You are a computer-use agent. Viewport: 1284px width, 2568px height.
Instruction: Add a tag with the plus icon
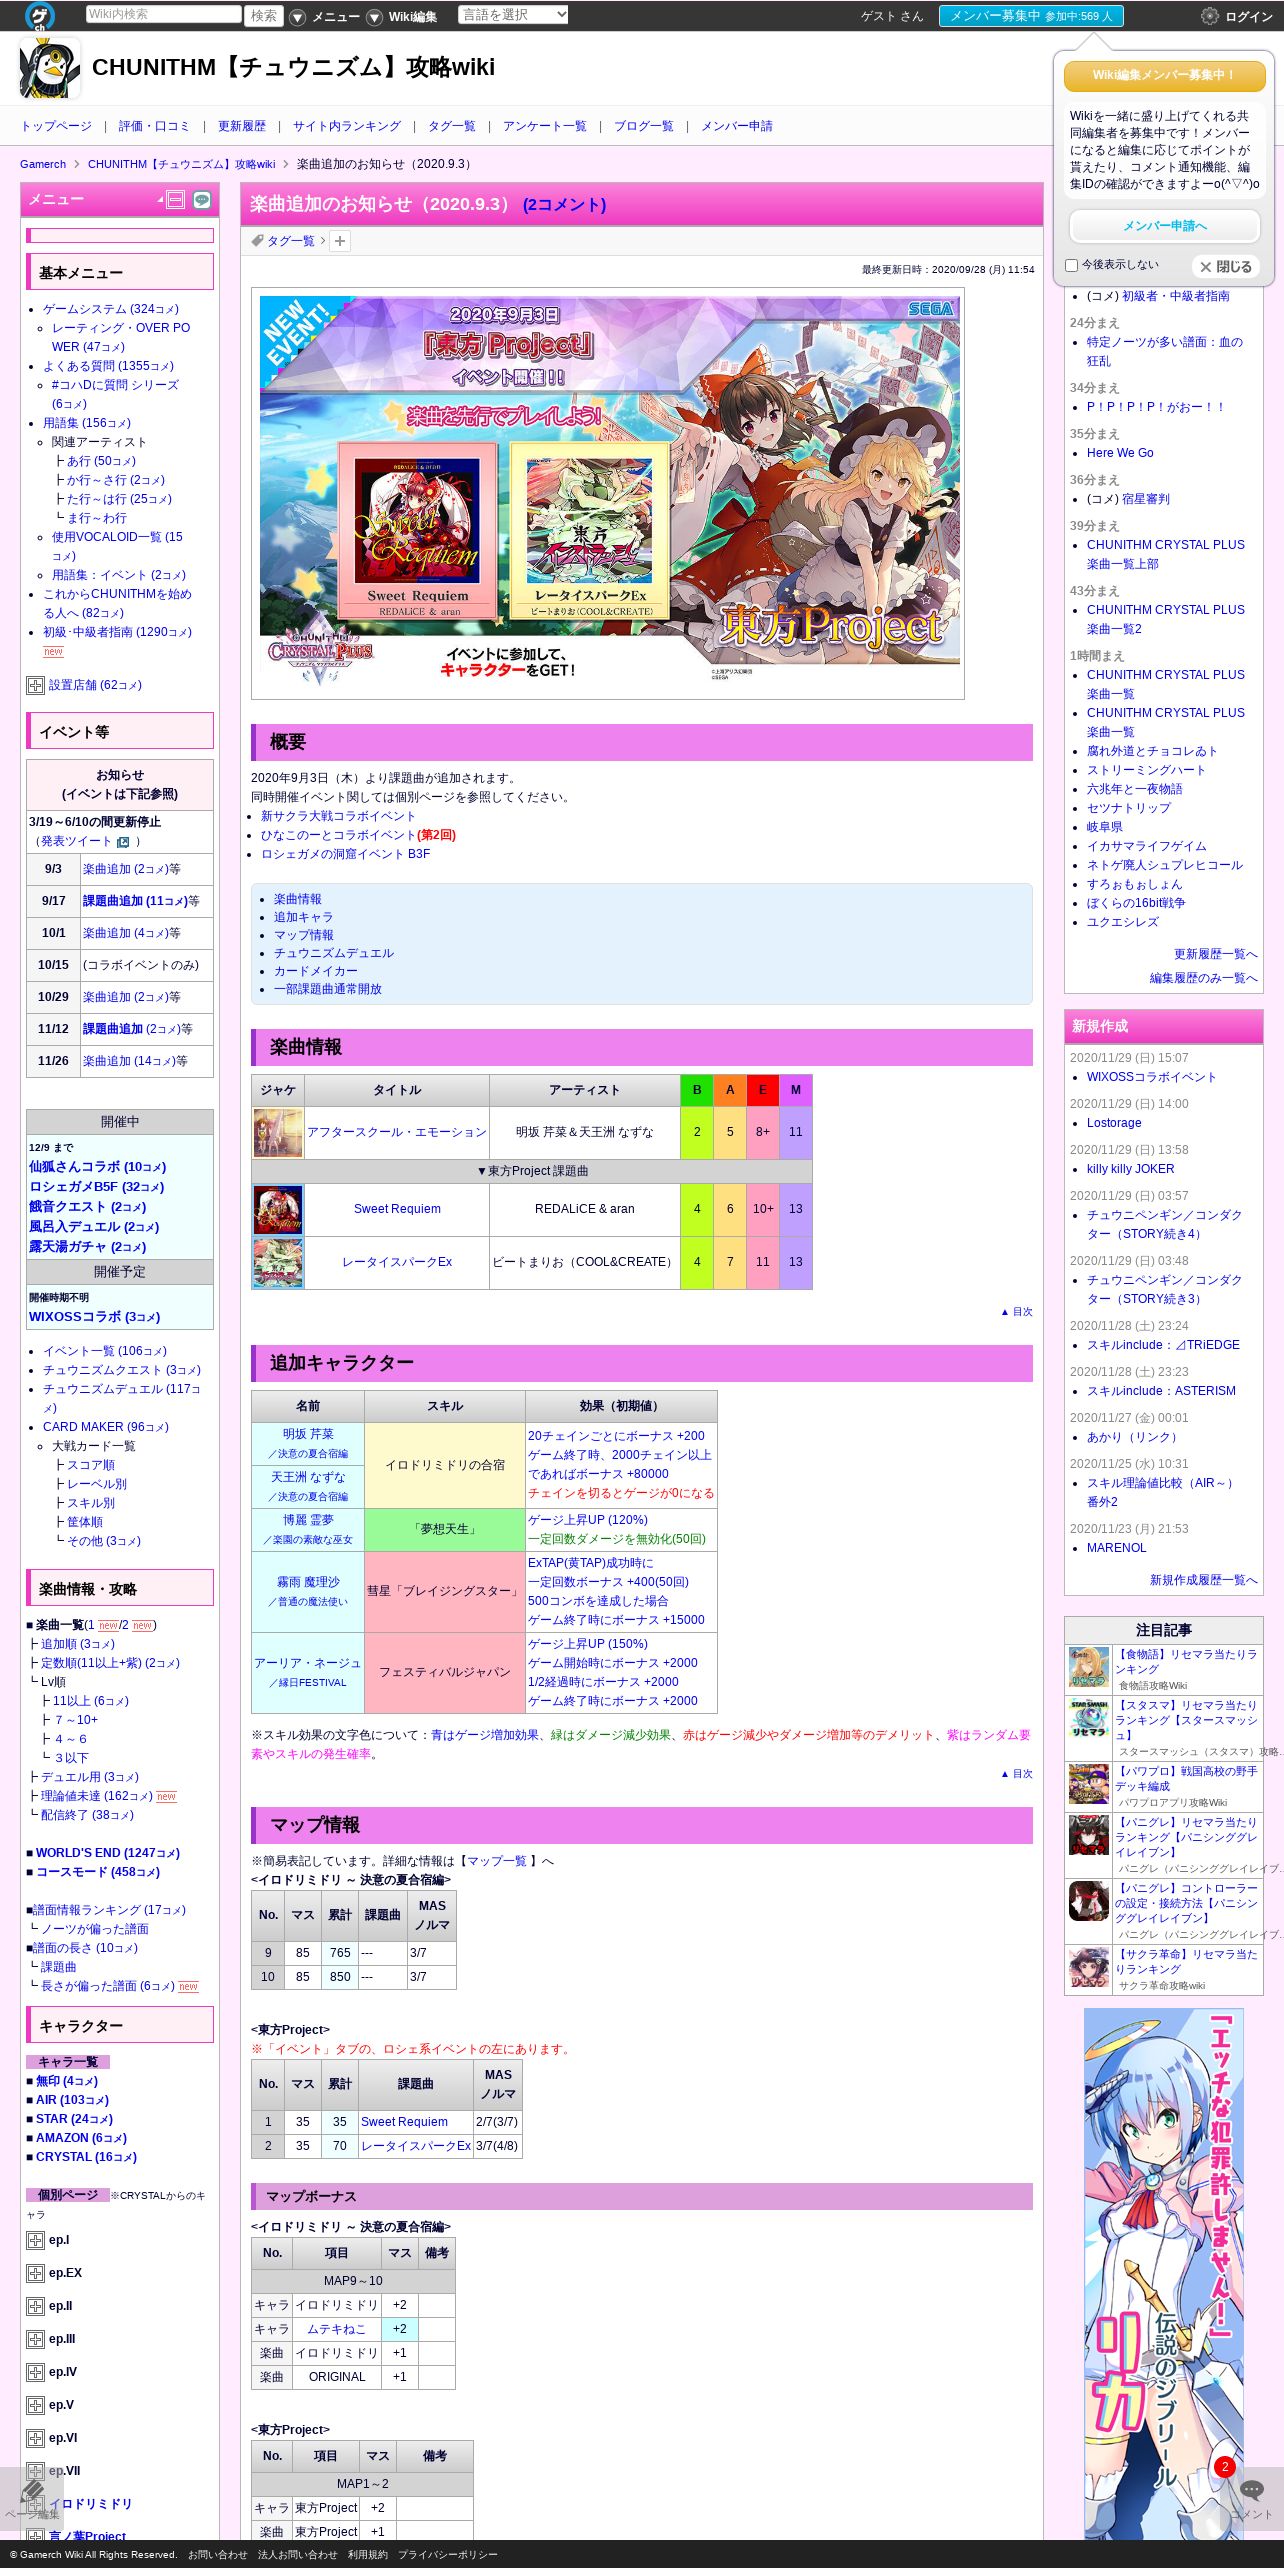tap(340, 241)
